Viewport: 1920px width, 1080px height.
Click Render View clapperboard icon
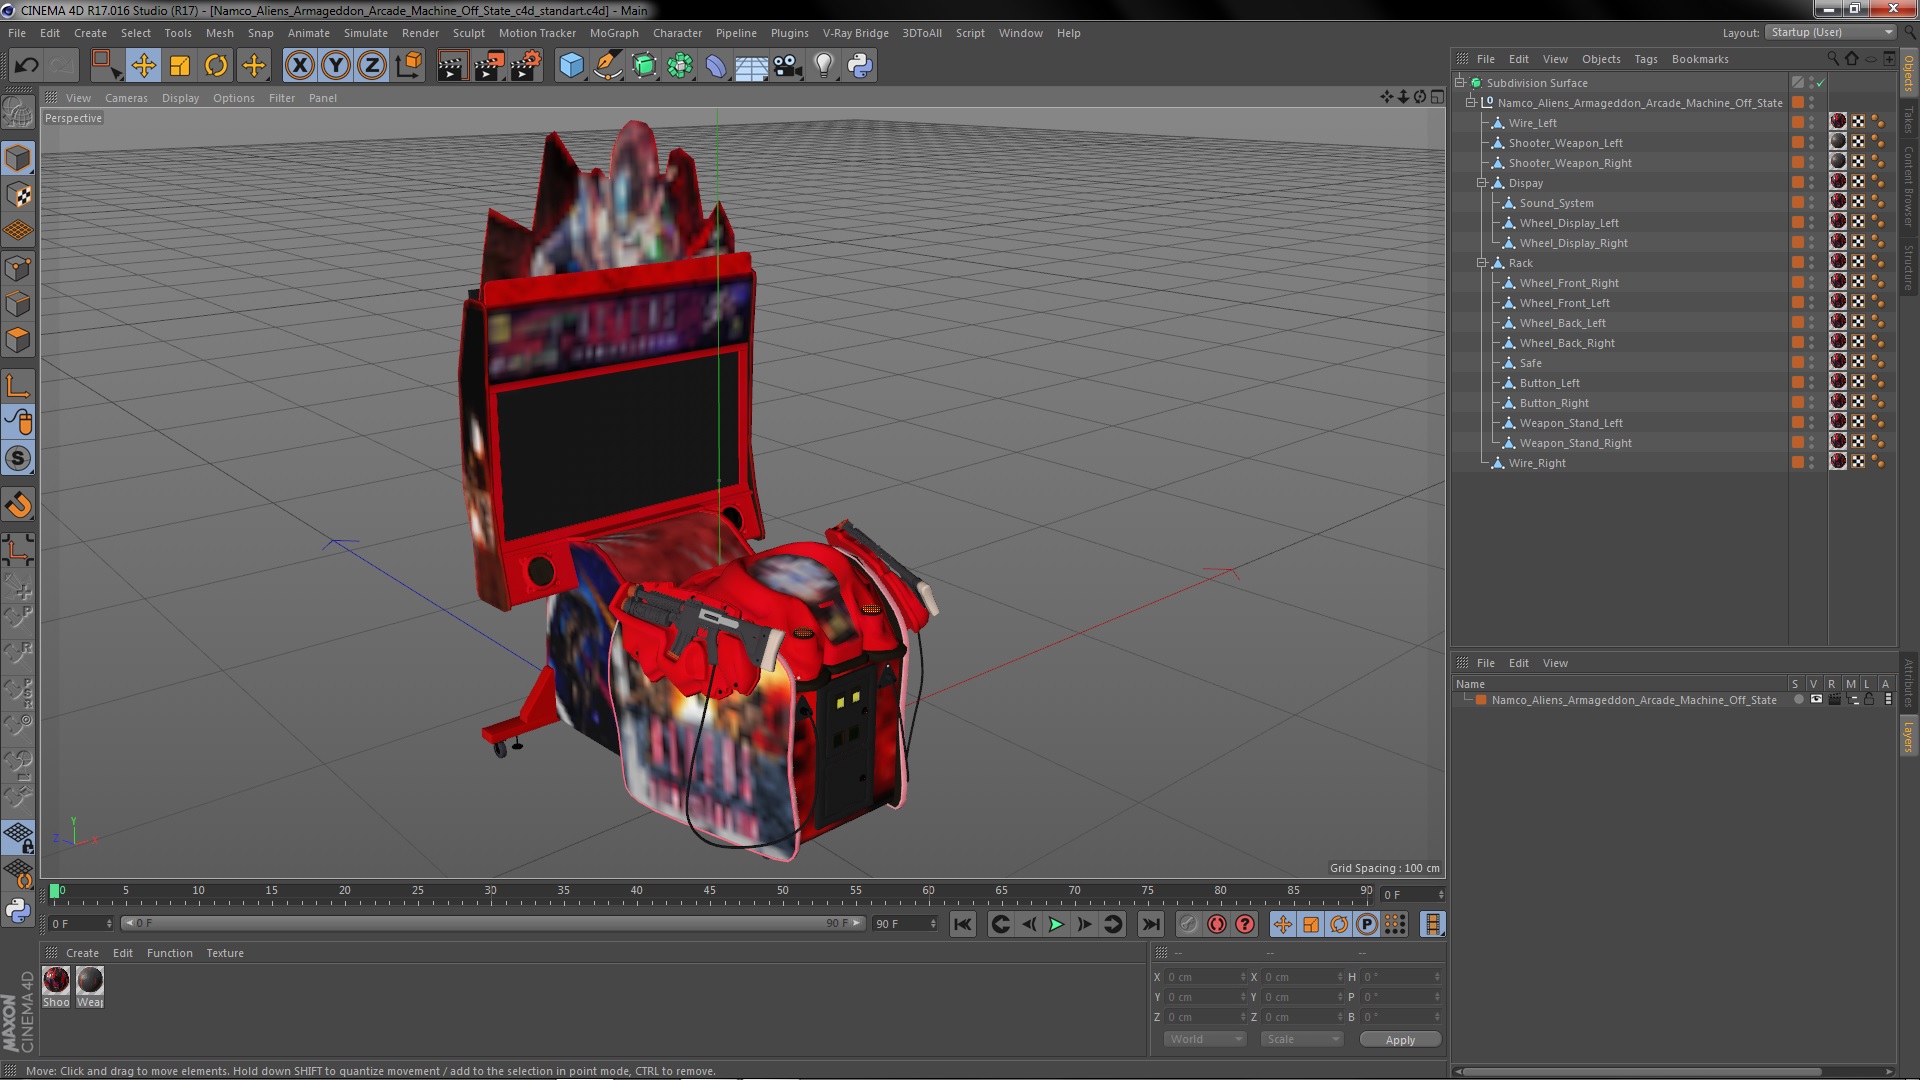[452, 66]
